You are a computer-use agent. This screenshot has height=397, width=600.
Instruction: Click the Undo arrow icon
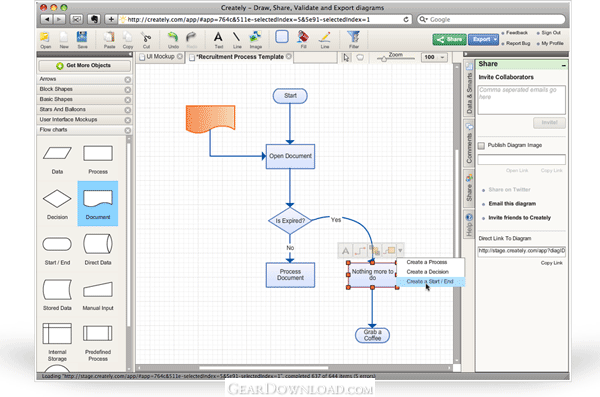[x=173, y=37]
